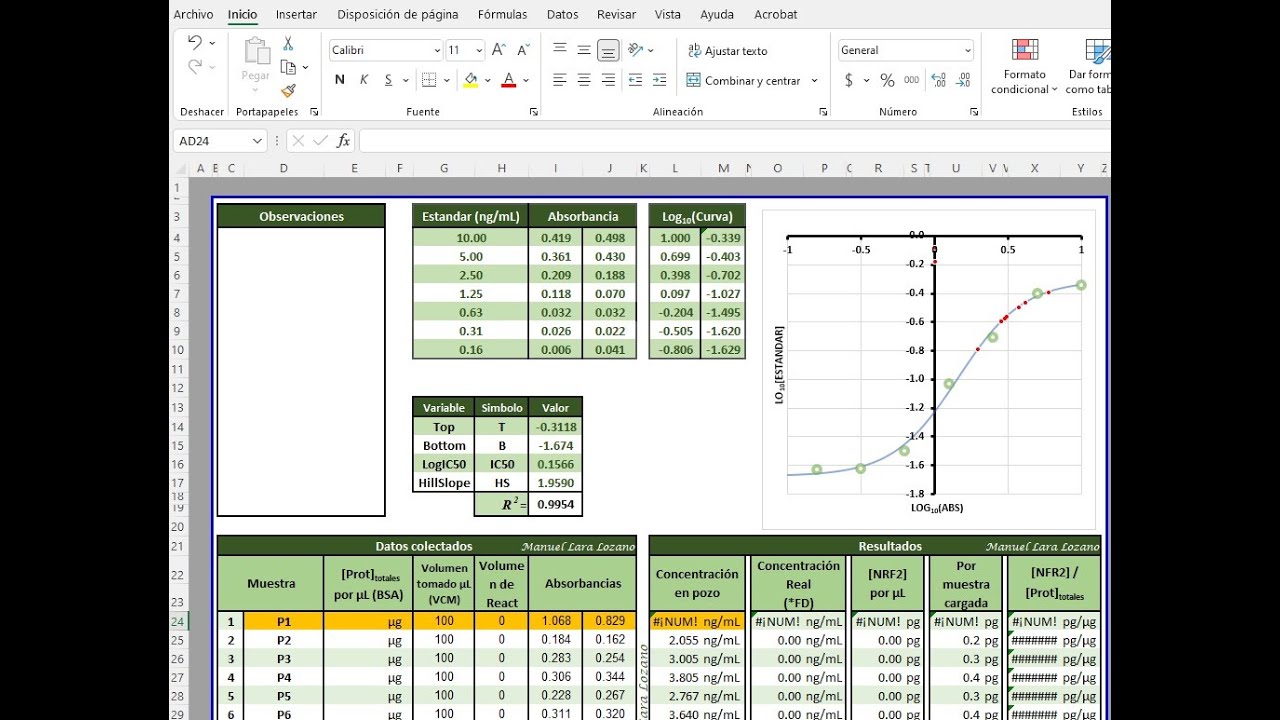
Task: Open the General number format dropdown
Action: click(x=967, y=50)
